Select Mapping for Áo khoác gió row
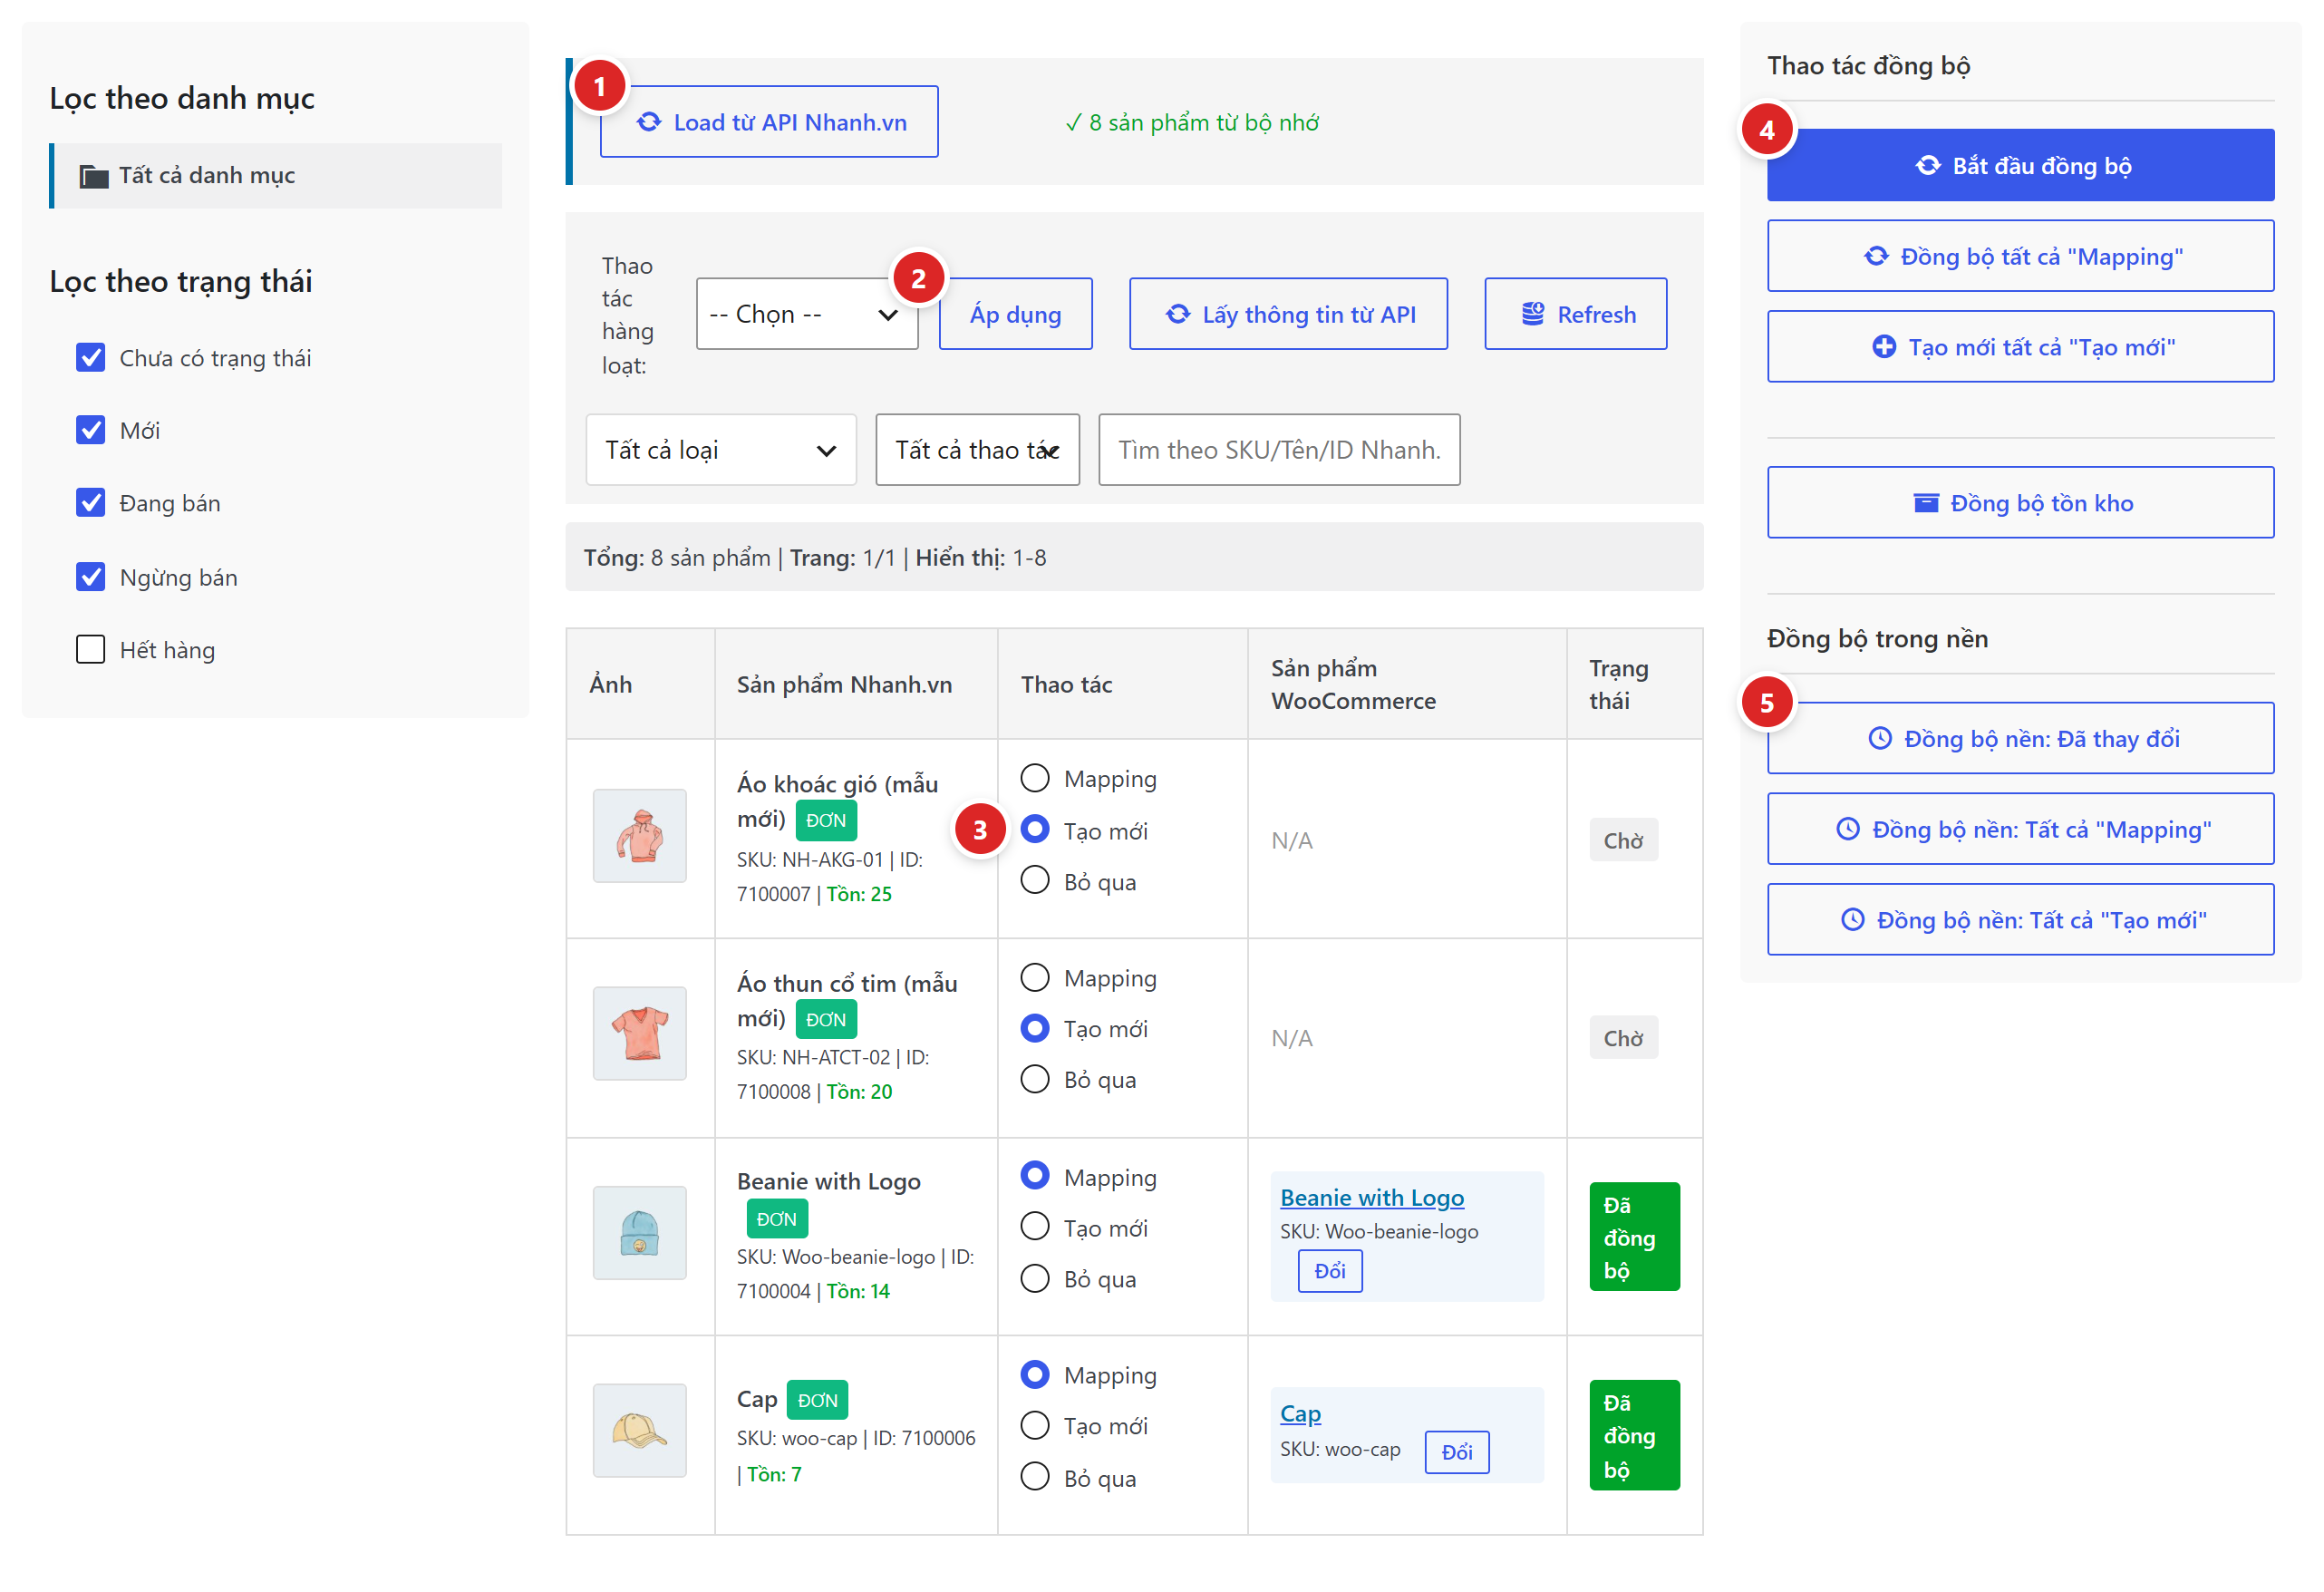 pos(1035,778)
